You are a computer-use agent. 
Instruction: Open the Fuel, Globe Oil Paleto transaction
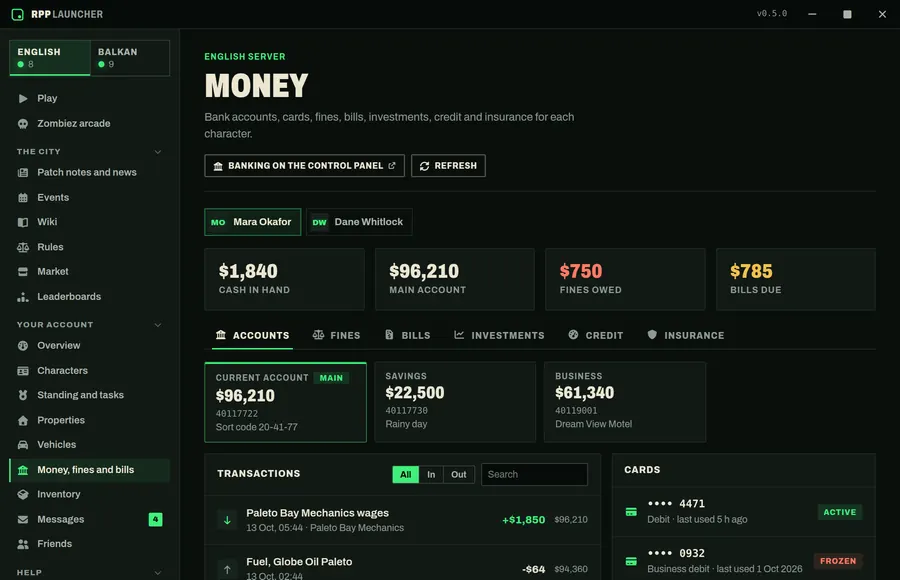(402, 563)
